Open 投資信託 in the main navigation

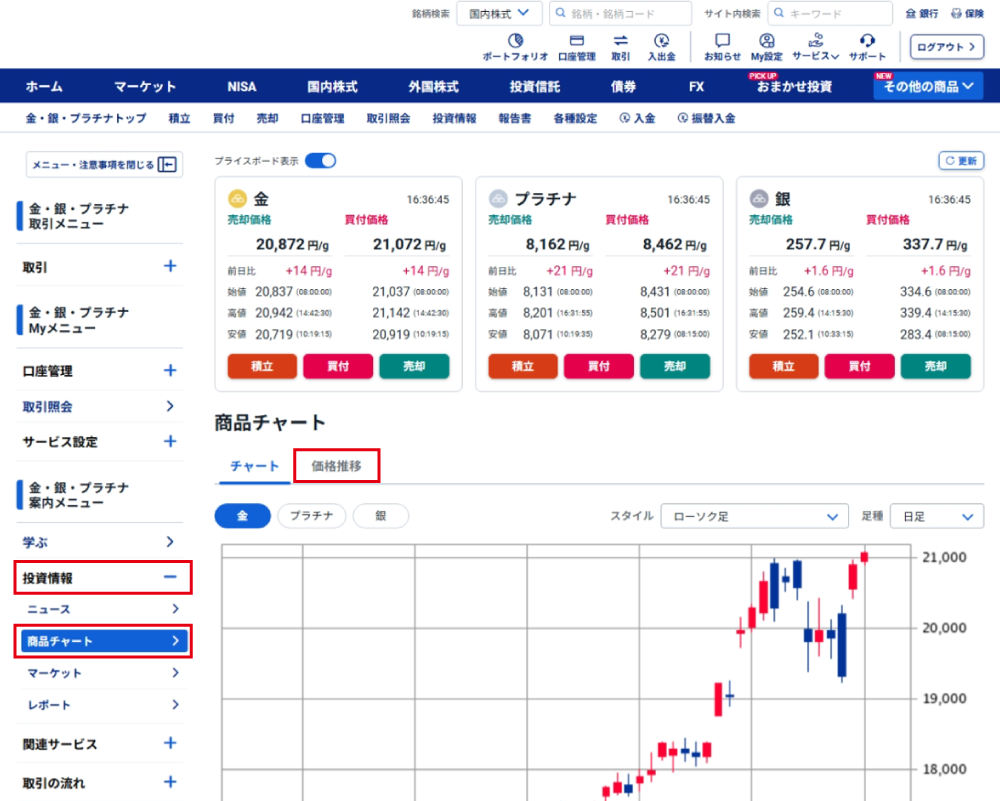[535, 87]
